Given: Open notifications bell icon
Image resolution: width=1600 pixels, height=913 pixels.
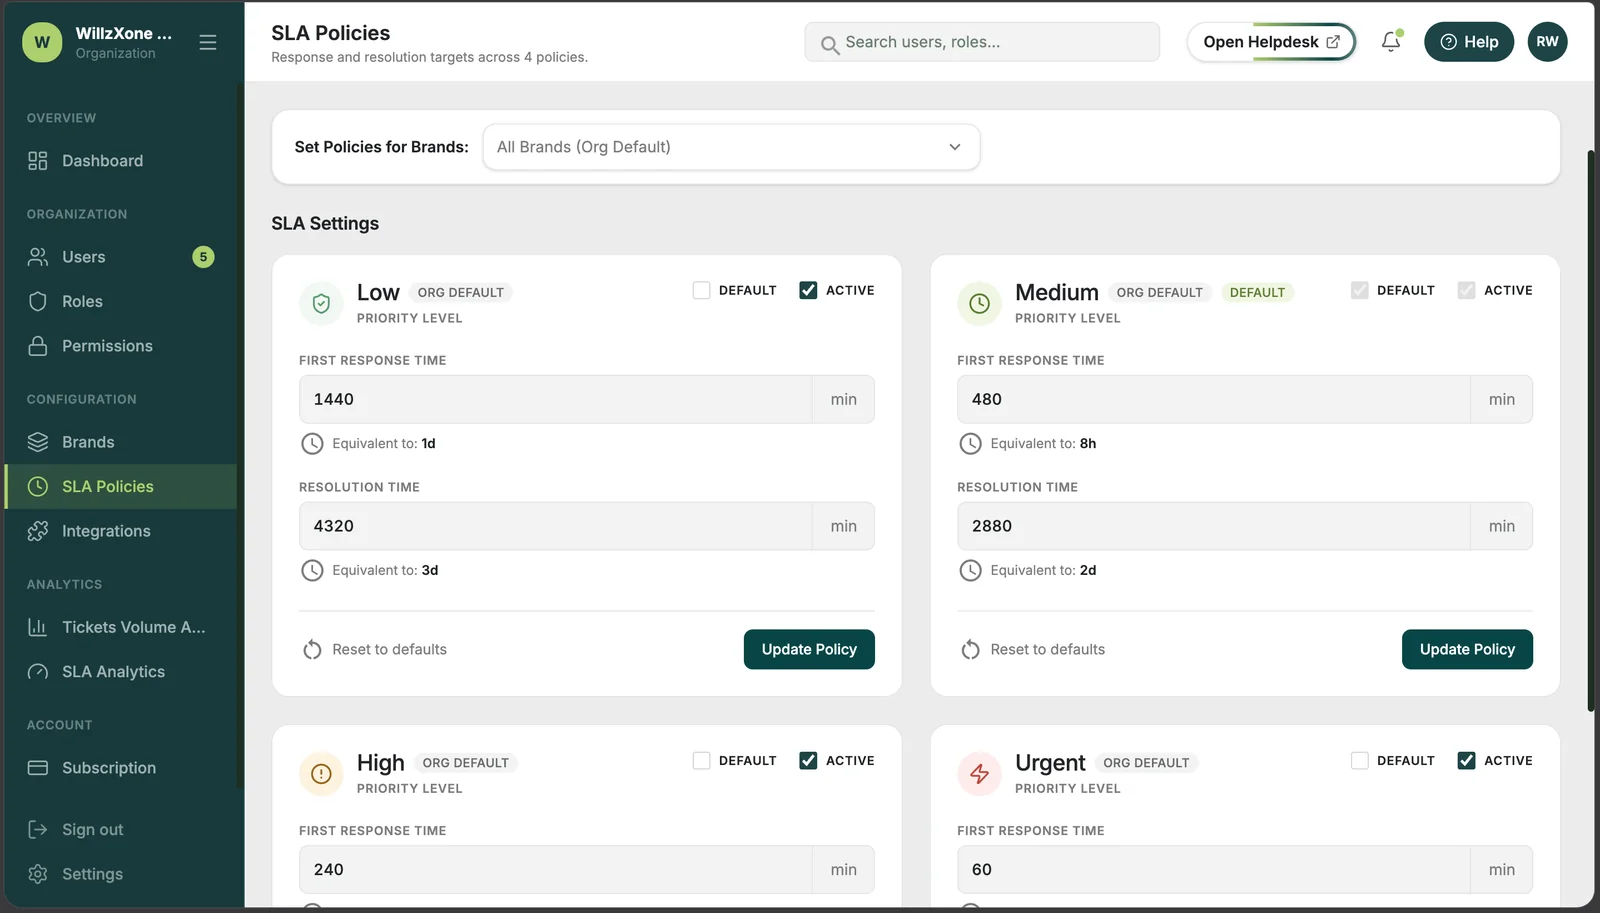Looking at the screenshot, I should (x=1391, y=42).
